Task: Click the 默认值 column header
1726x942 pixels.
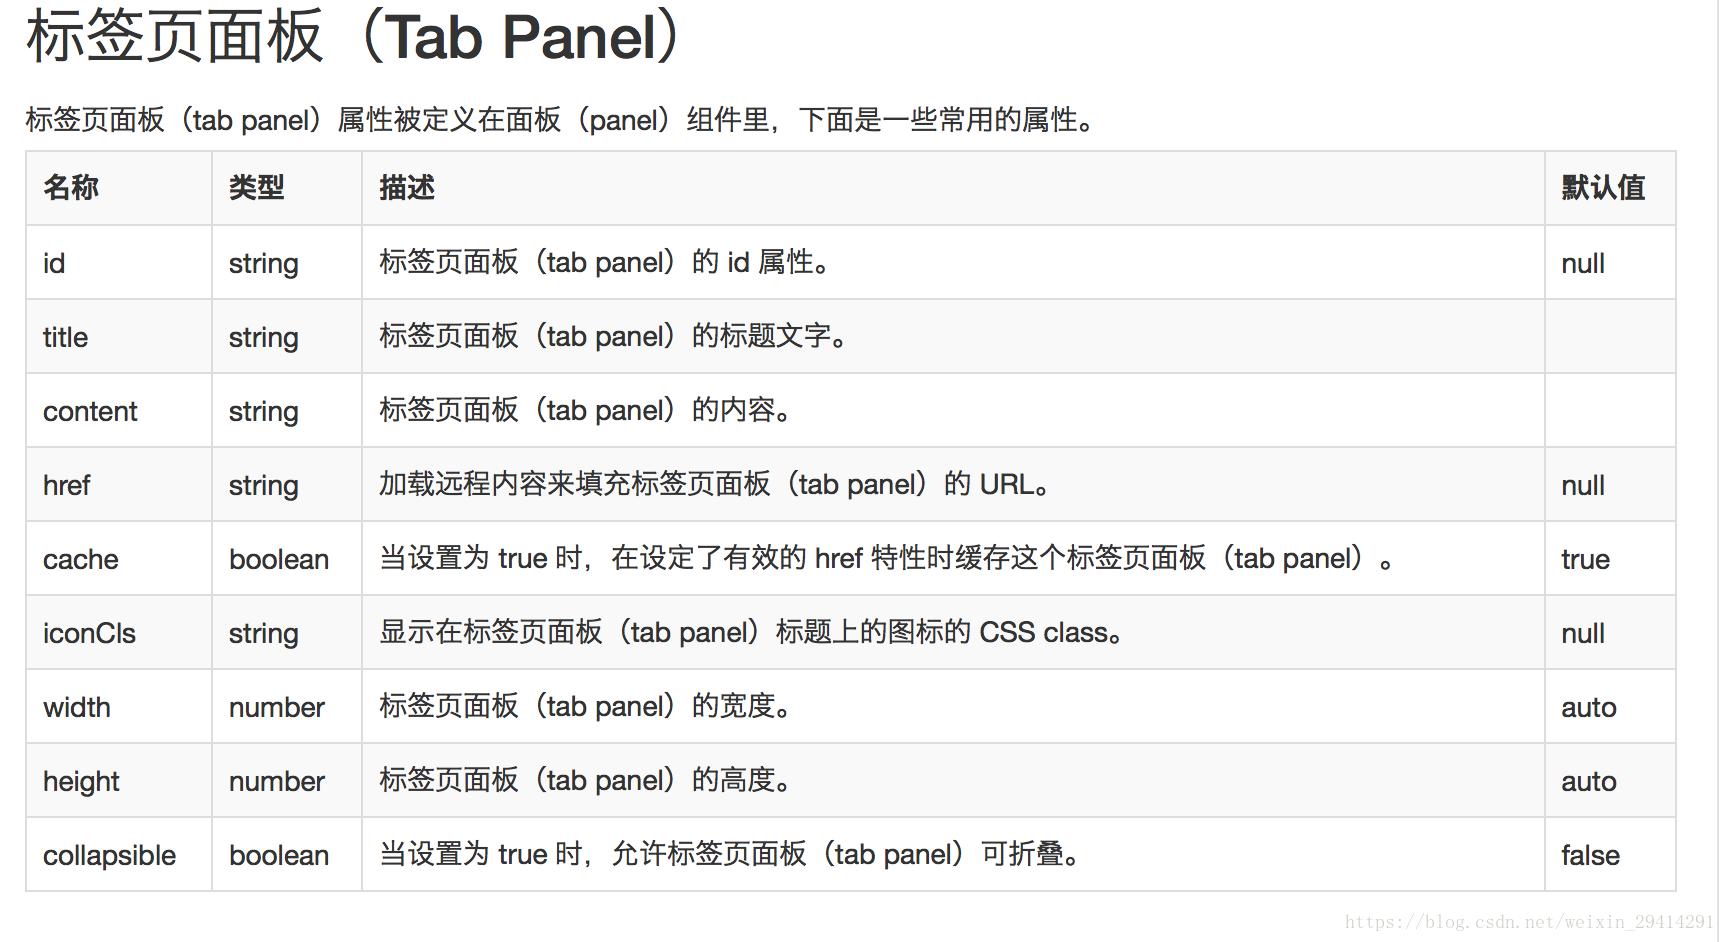Action: (x=1603, y=188)
